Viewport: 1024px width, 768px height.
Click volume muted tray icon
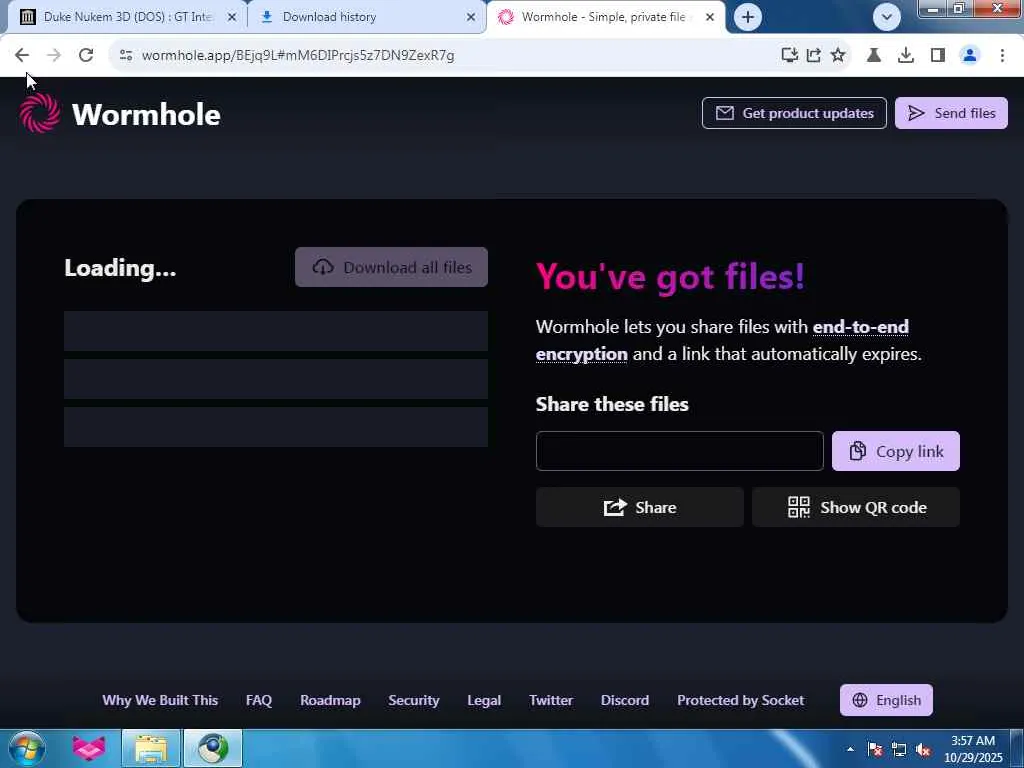pos(923,749)
